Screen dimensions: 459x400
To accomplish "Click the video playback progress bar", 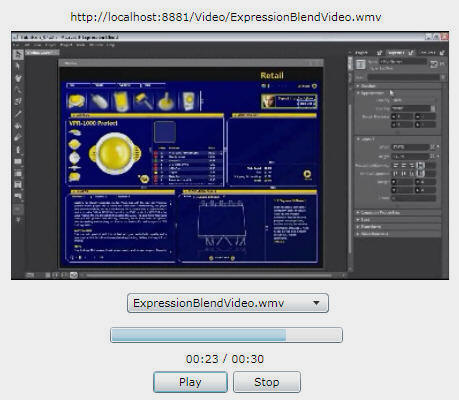I will coord(226,335).
